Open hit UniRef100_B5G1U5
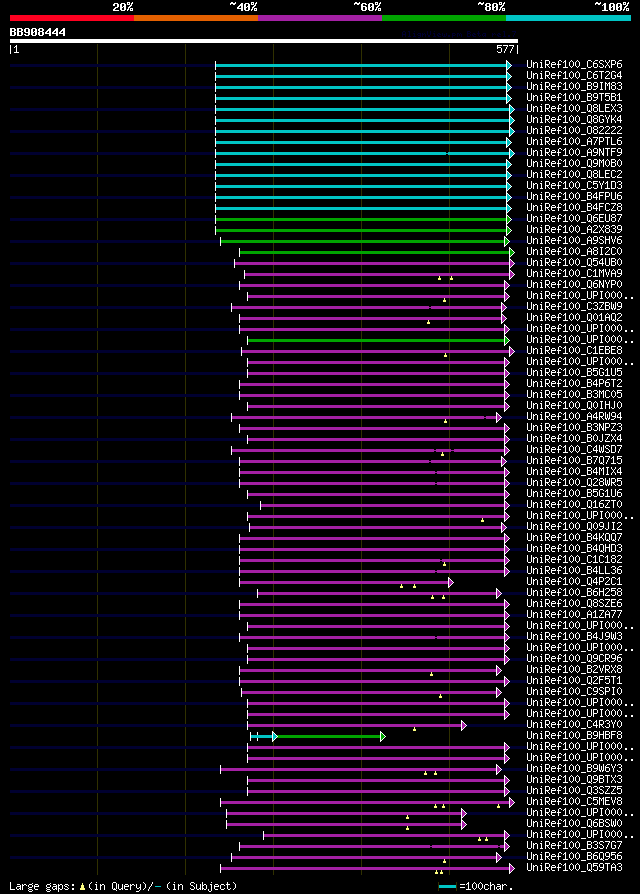 pos(574,372)
